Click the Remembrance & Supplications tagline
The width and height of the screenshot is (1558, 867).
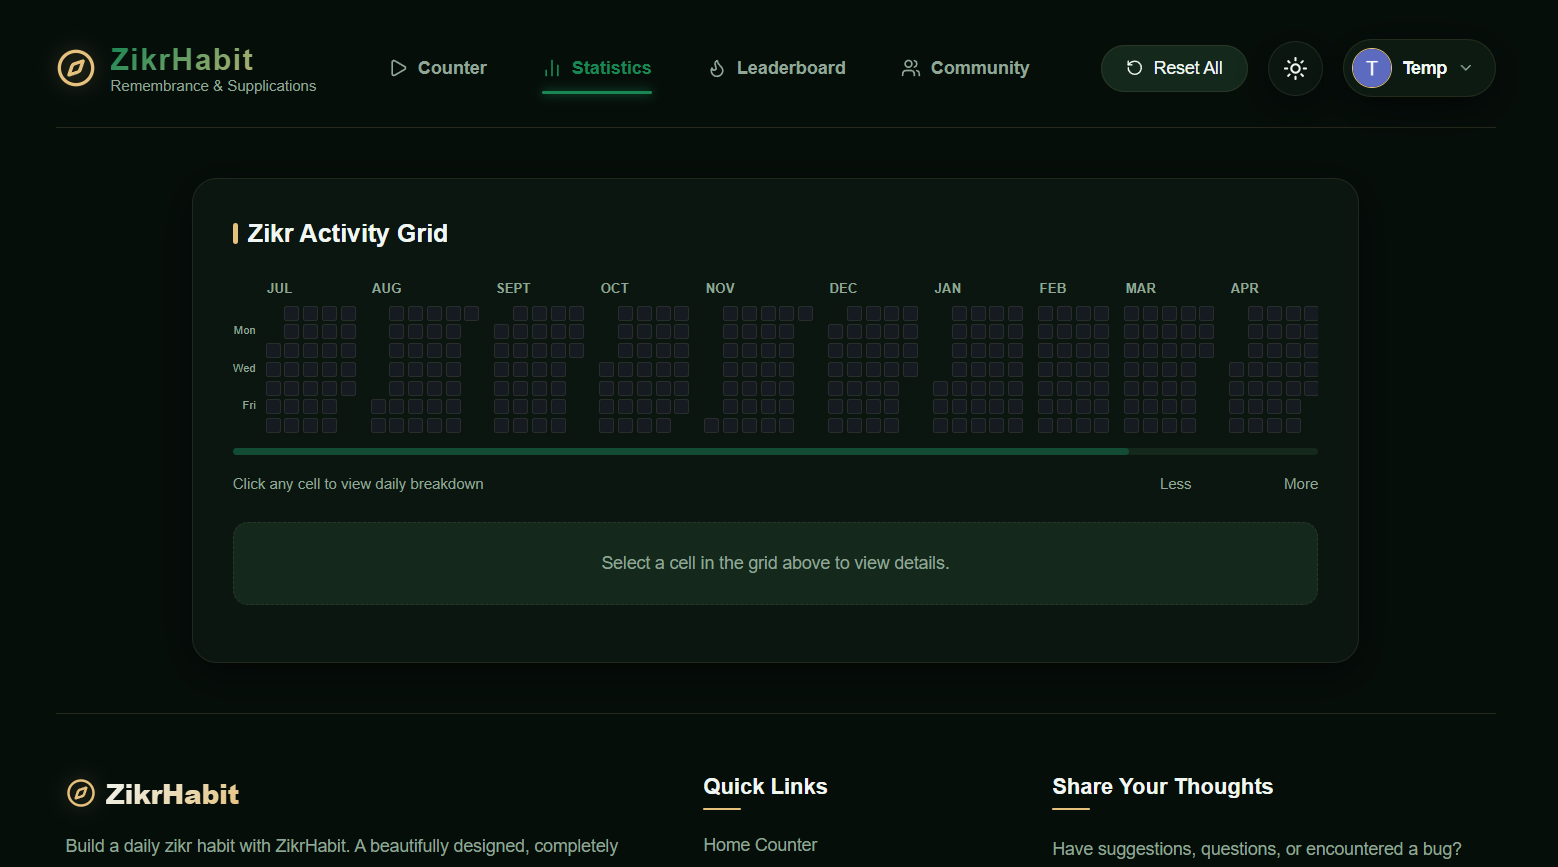coord(213,86)
